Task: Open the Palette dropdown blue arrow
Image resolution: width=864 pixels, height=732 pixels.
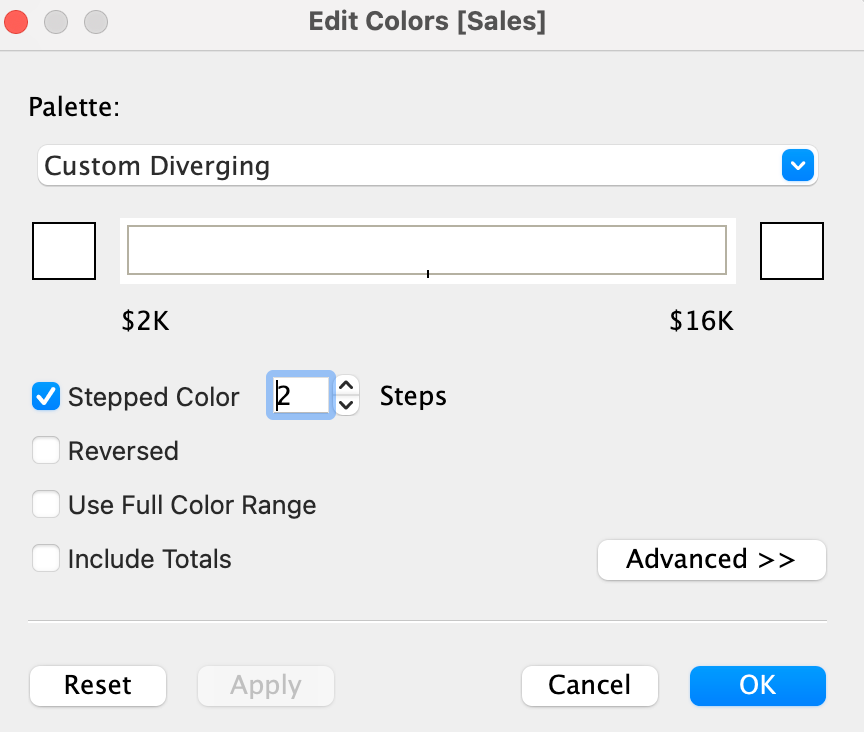Action: [797, 165]
